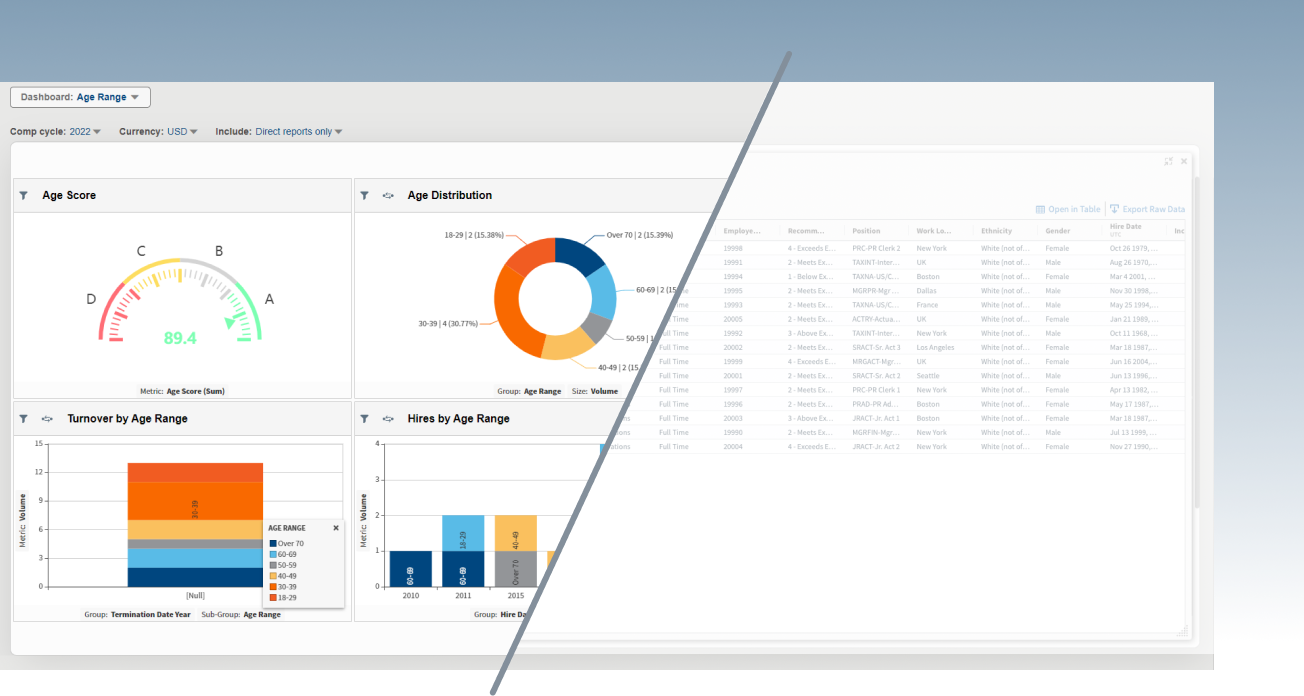Click the filter icon on Age Score panel
The width and height of the screenshot is (1304, 696).
pyautogui.click(x=23, y=195)
